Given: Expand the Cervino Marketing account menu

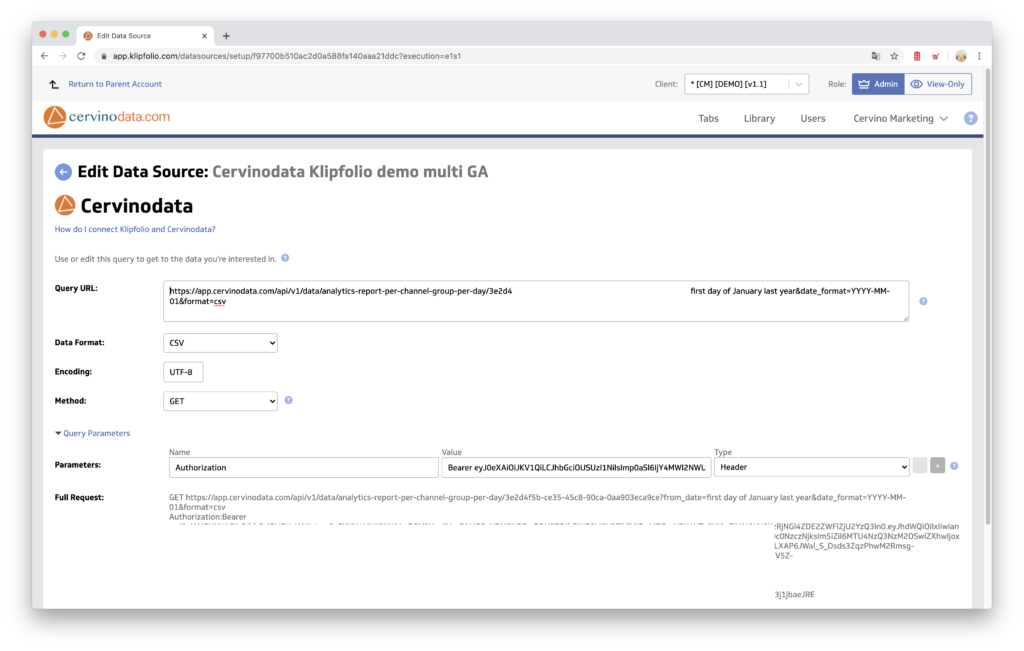Looking at the screenshot, I should click(x=900, y=118).
